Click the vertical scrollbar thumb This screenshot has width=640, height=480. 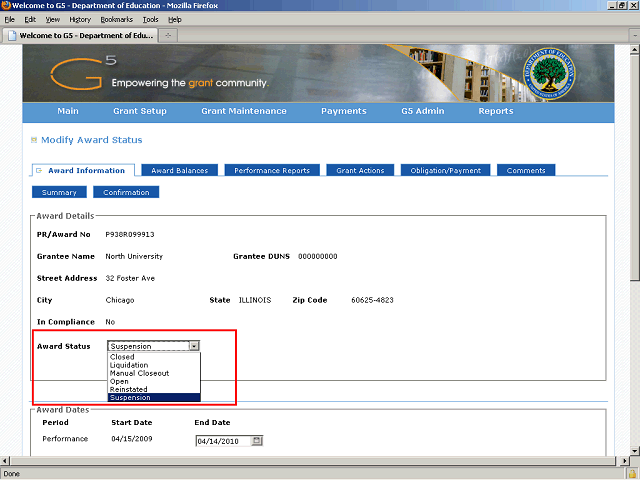(634, 167)
